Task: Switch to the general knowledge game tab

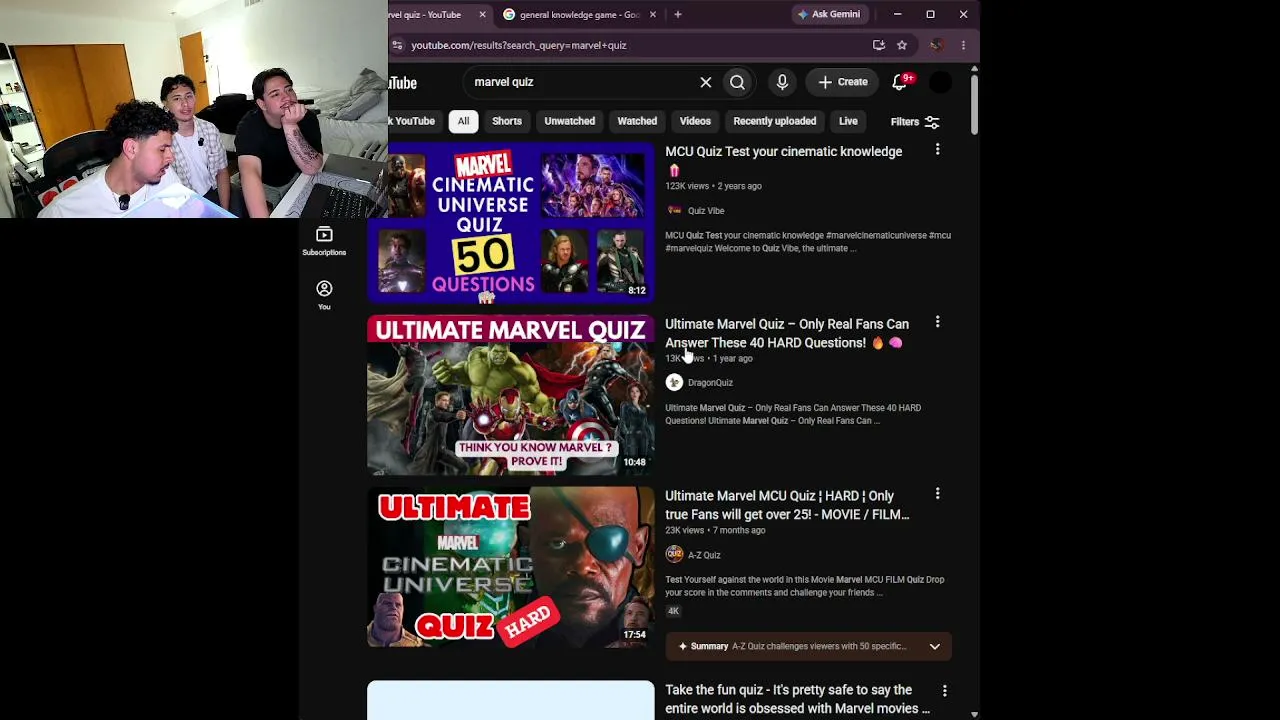Action: click(580, 14)
